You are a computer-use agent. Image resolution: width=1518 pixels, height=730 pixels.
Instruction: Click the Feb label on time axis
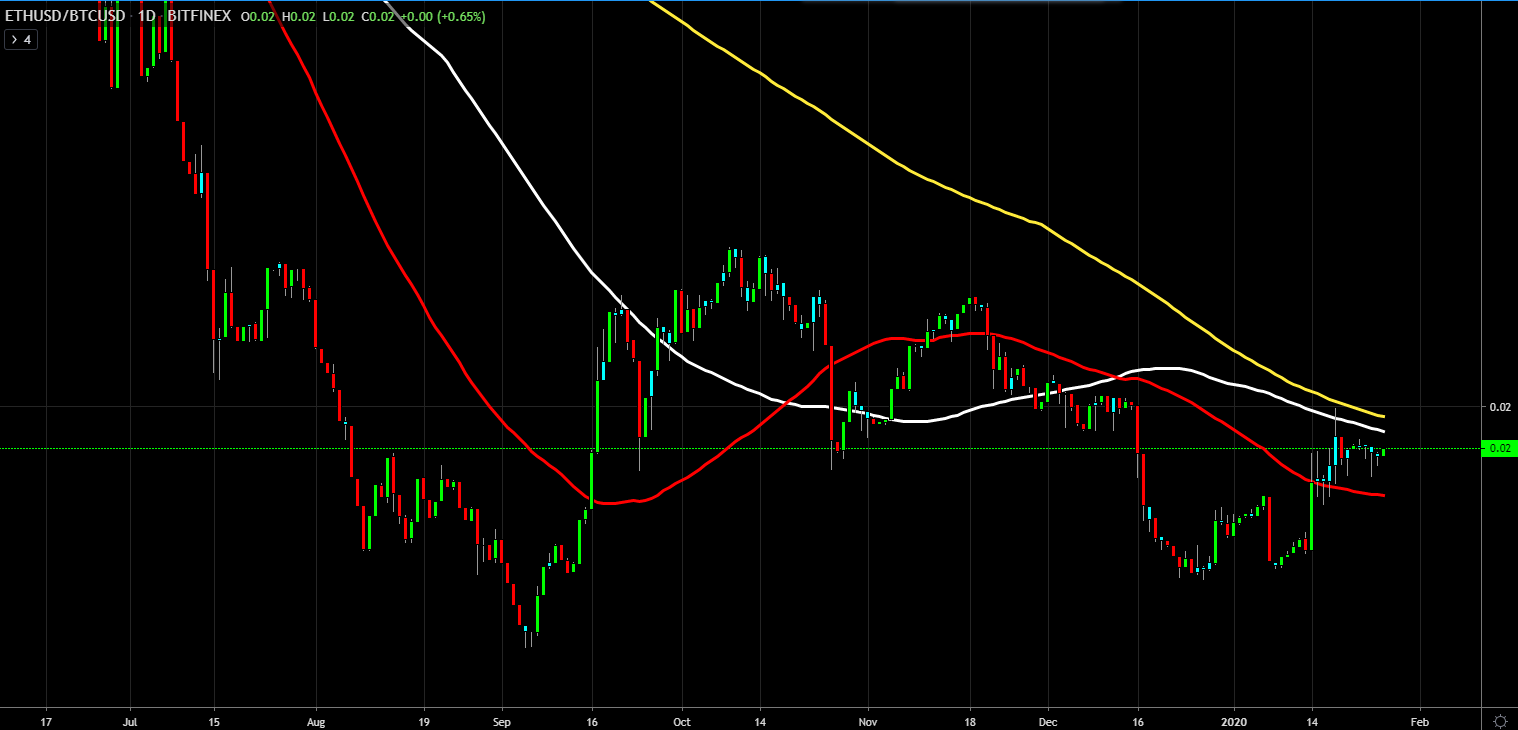1420,720
